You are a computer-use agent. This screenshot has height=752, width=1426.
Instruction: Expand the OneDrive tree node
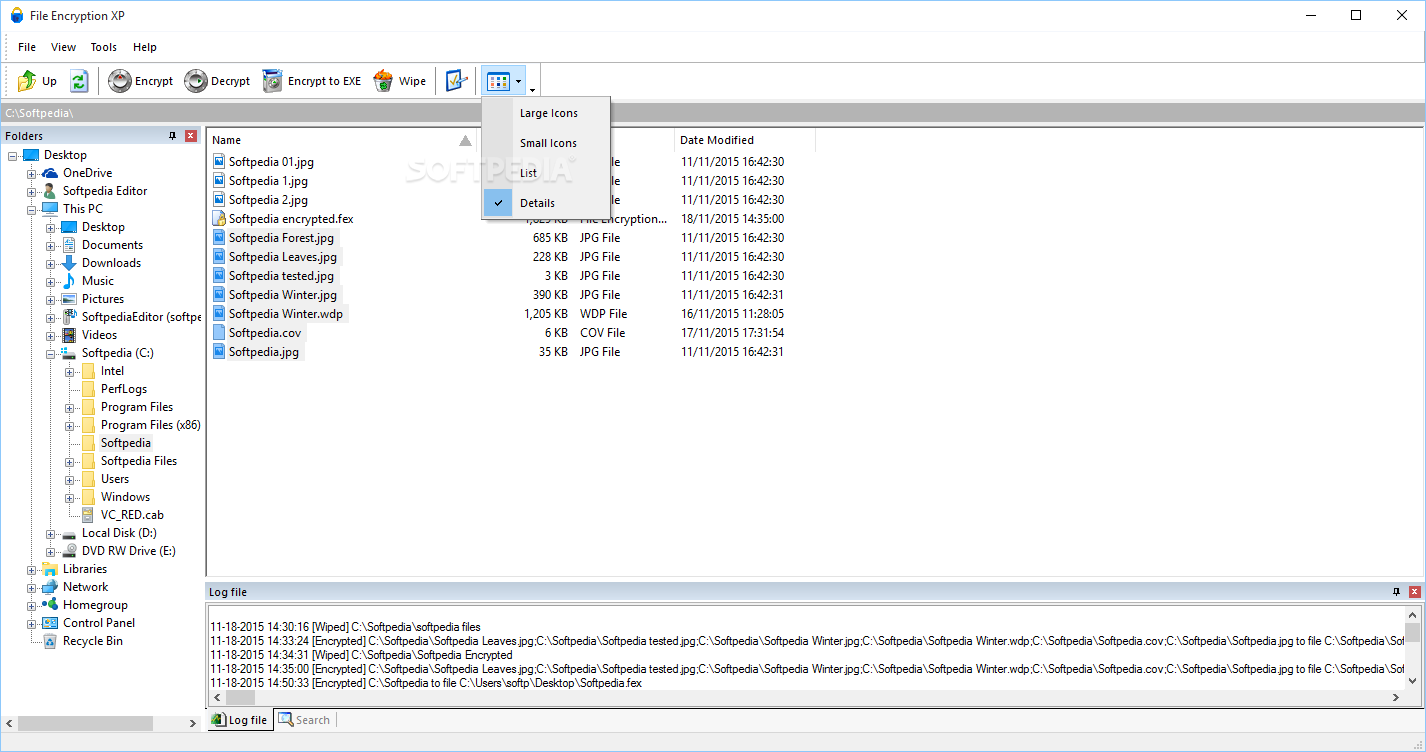pyautogui.click(x=32, y=174)
